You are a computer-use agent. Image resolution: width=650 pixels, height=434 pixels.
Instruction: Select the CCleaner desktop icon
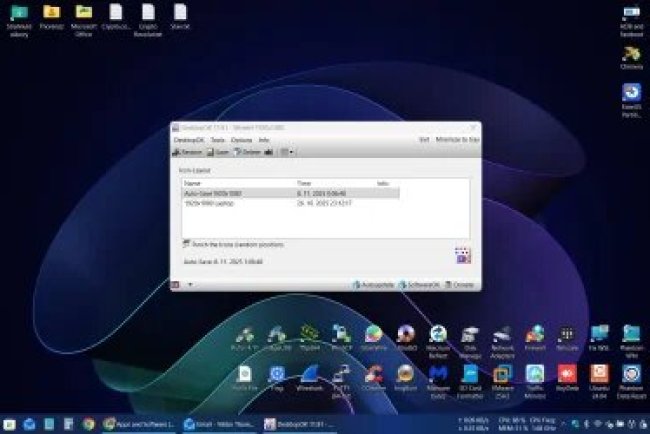(x=374, y=378)
